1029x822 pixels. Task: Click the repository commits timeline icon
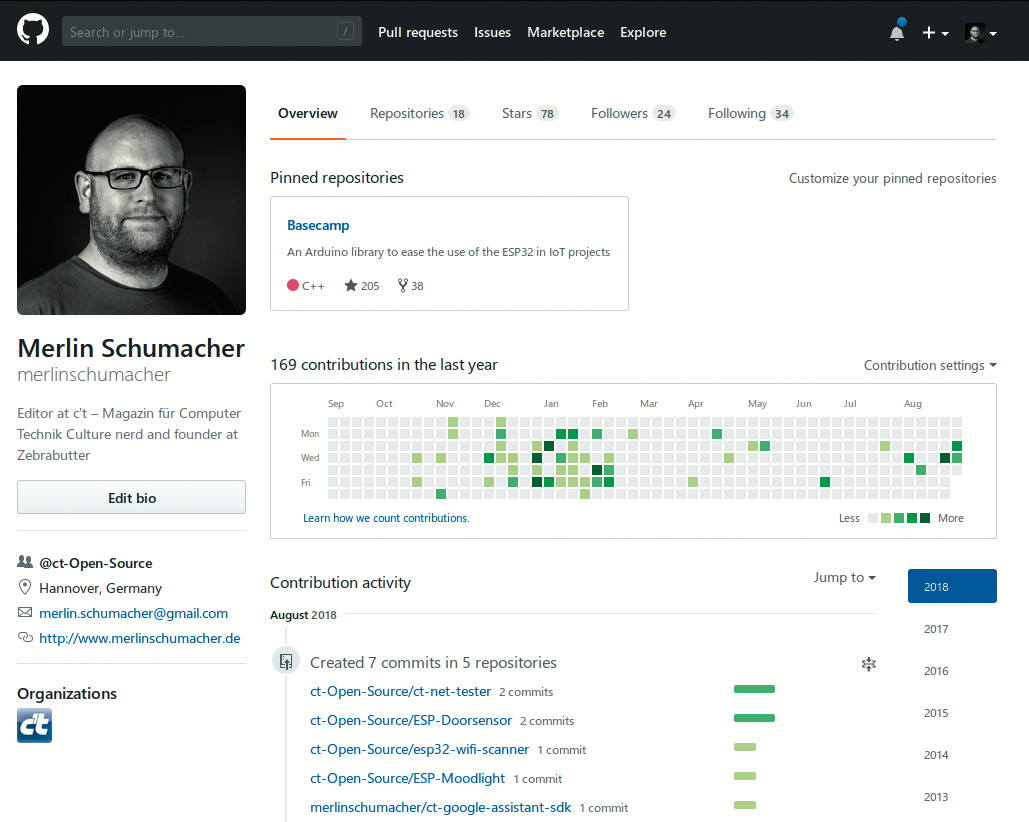pyautogui.click(x=286, y=661)
